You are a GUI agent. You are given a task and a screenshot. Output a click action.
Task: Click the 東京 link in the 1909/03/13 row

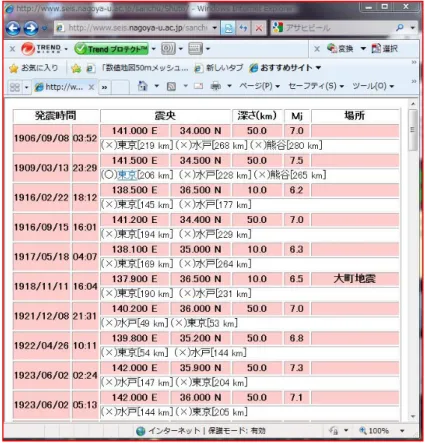(x=127, y=175)
